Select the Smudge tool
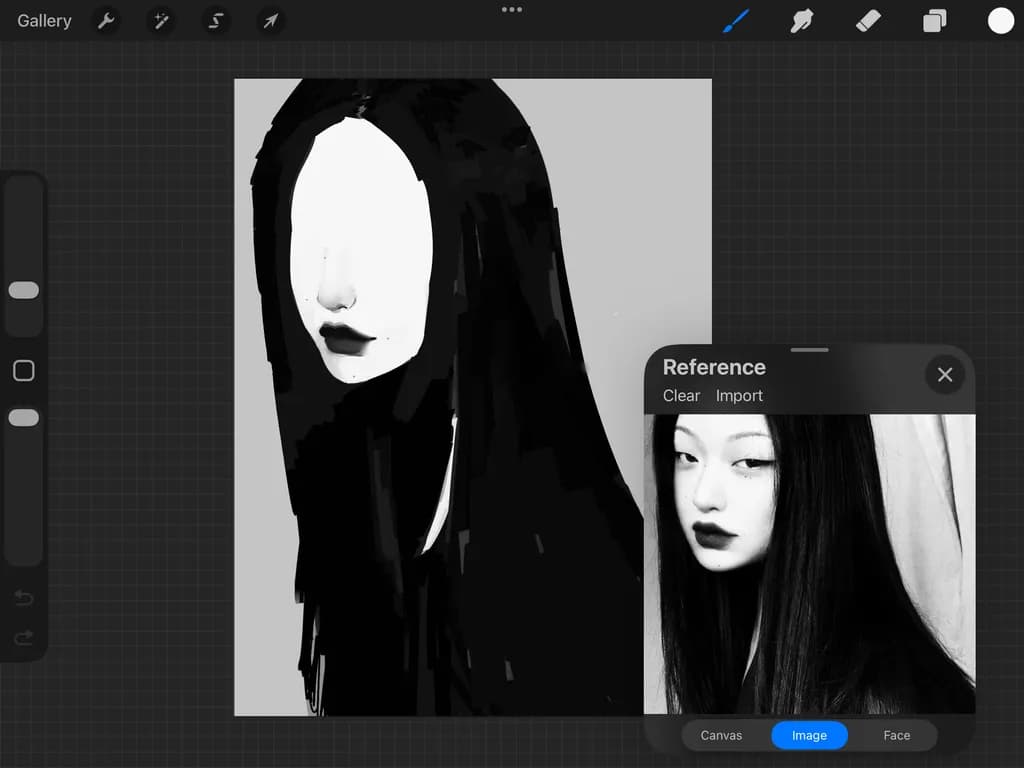Viewport: 1024px width, 768px height. coord(802,21)
